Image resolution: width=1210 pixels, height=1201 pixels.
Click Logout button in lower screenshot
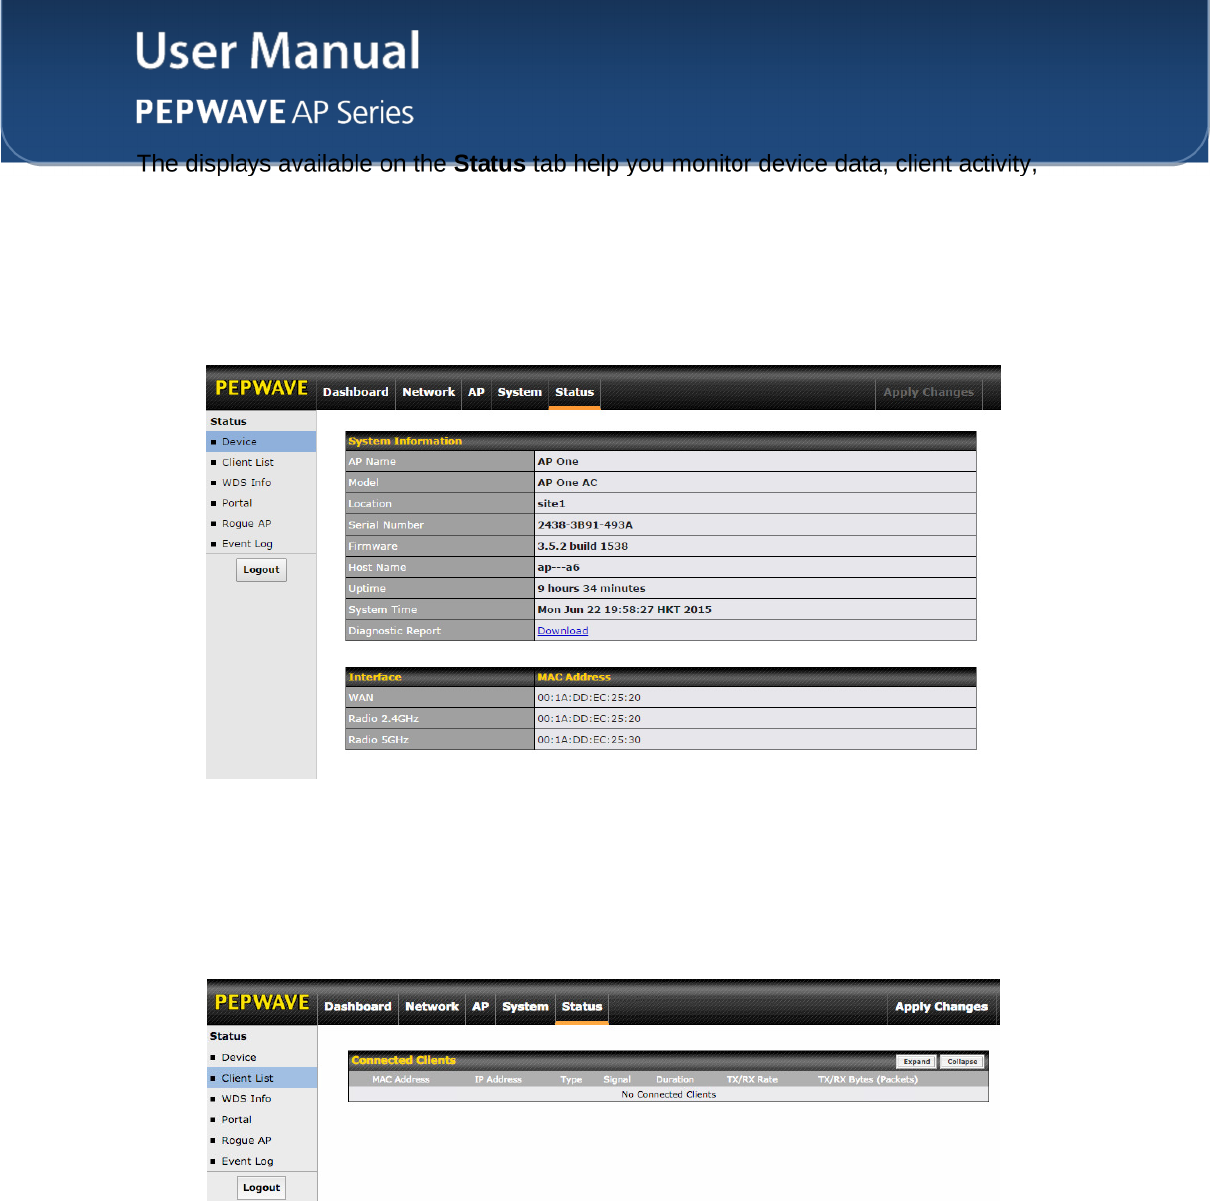[262, 1188]
